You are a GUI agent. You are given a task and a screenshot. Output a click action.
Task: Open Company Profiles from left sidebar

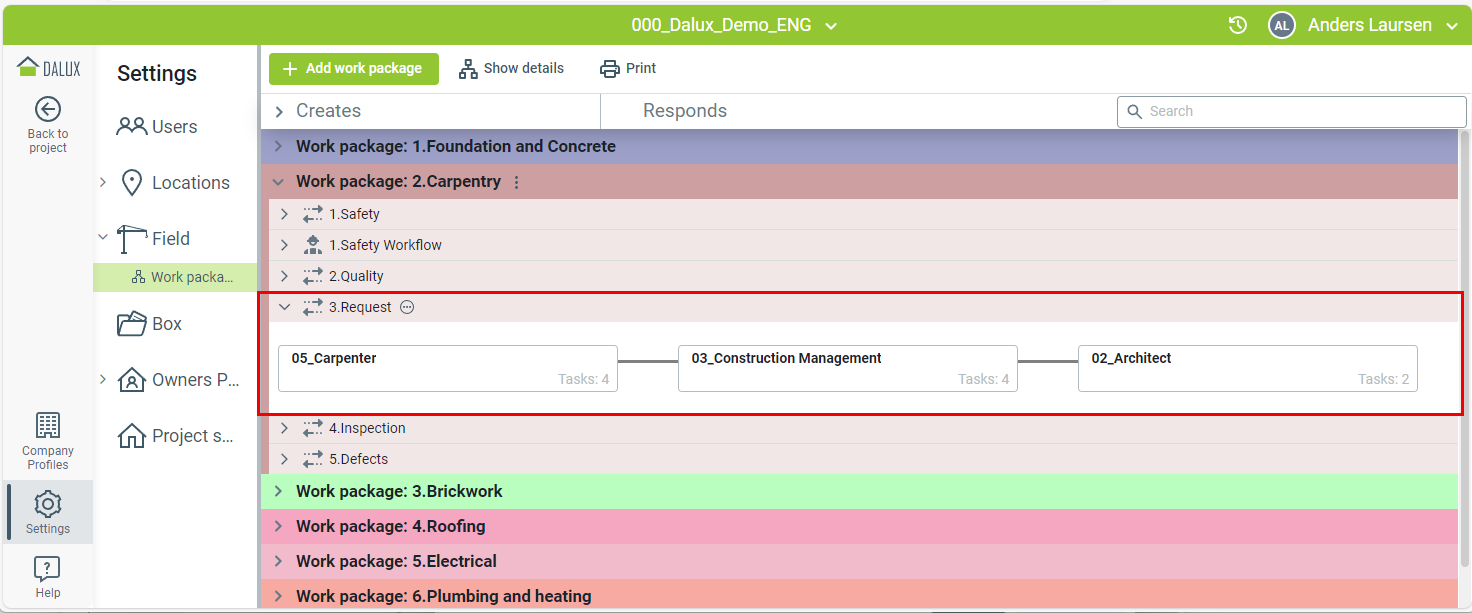pyautogui.click(x=47, y=441)
